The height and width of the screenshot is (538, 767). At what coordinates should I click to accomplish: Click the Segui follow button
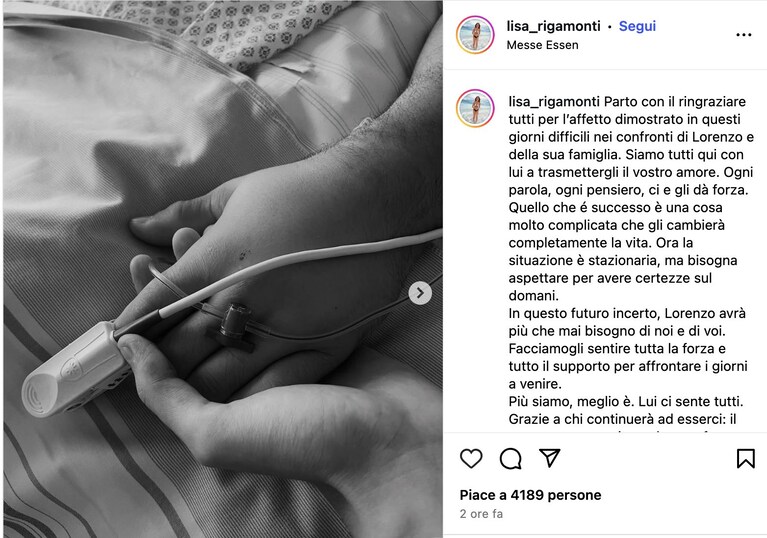click(x=637, y=26)
